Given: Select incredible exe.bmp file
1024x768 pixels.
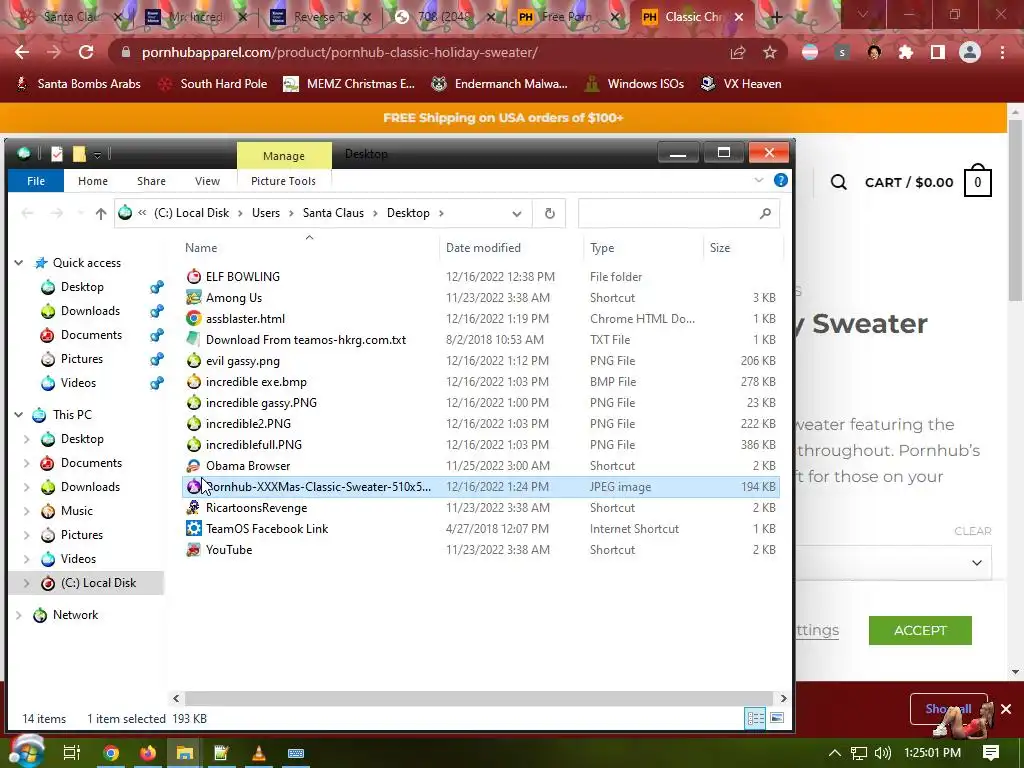Looking at the screenshot, I should [480, 382].
